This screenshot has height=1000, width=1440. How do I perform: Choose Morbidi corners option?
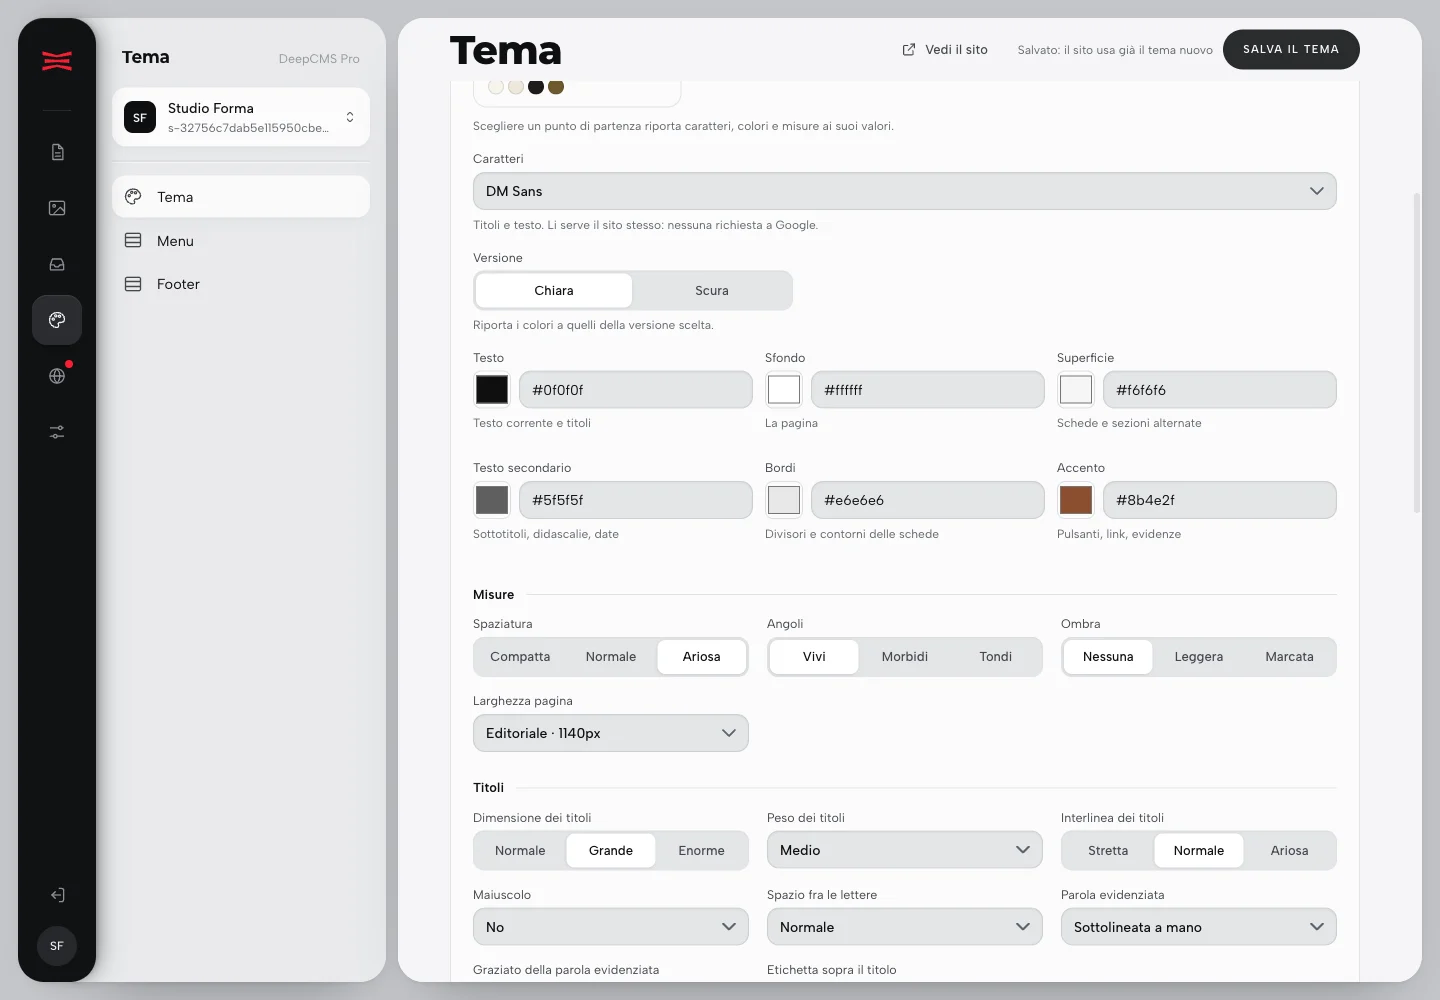point(905,657)
